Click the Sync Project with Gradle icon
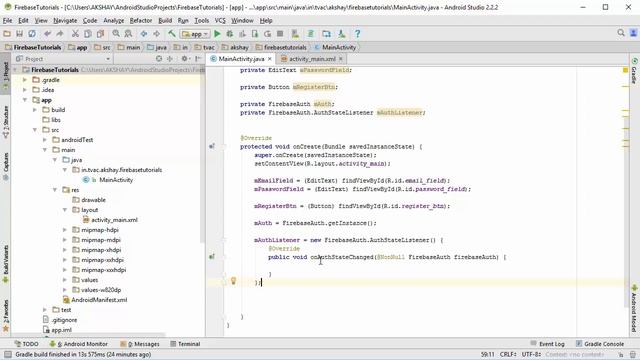This screenshot has height=360, width=640. pyautogui.click(x=311, y=34)
